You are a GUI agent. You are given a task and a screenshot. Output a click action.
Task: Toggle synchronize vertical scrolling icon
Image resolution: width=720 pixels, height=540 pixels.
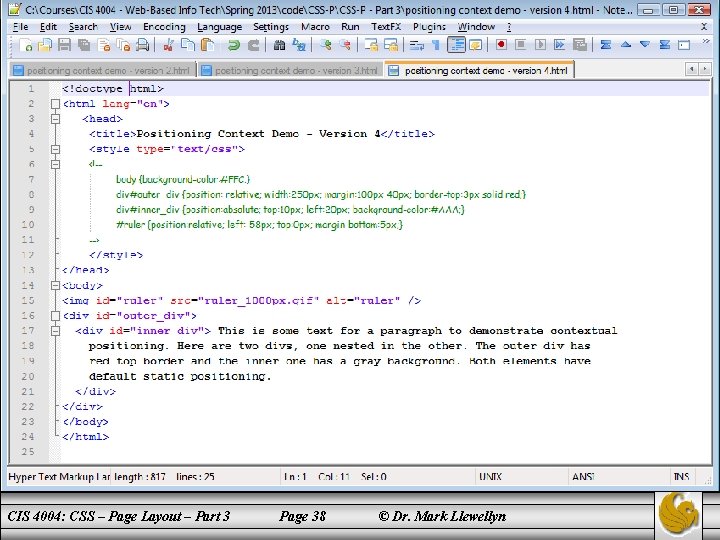point(371,45)
